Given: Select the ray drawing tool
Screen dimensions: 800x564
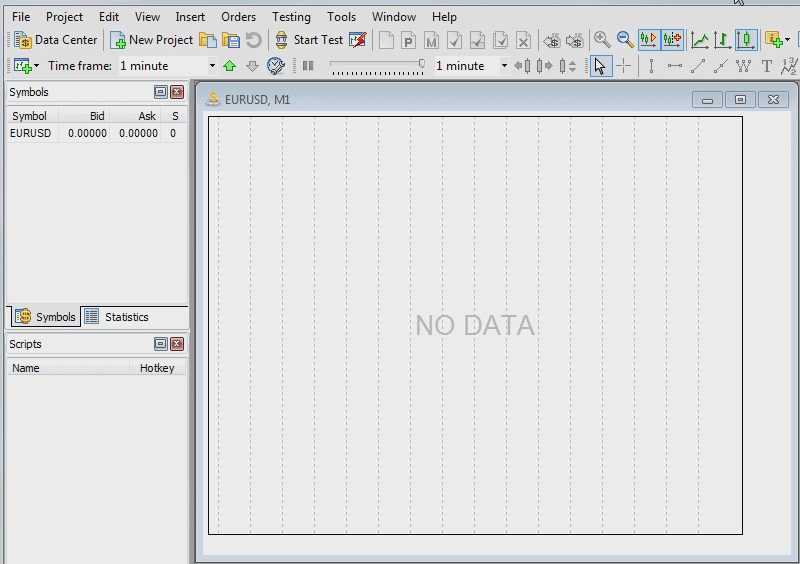Looking at the screenshot, I should (x=720, y=66).
